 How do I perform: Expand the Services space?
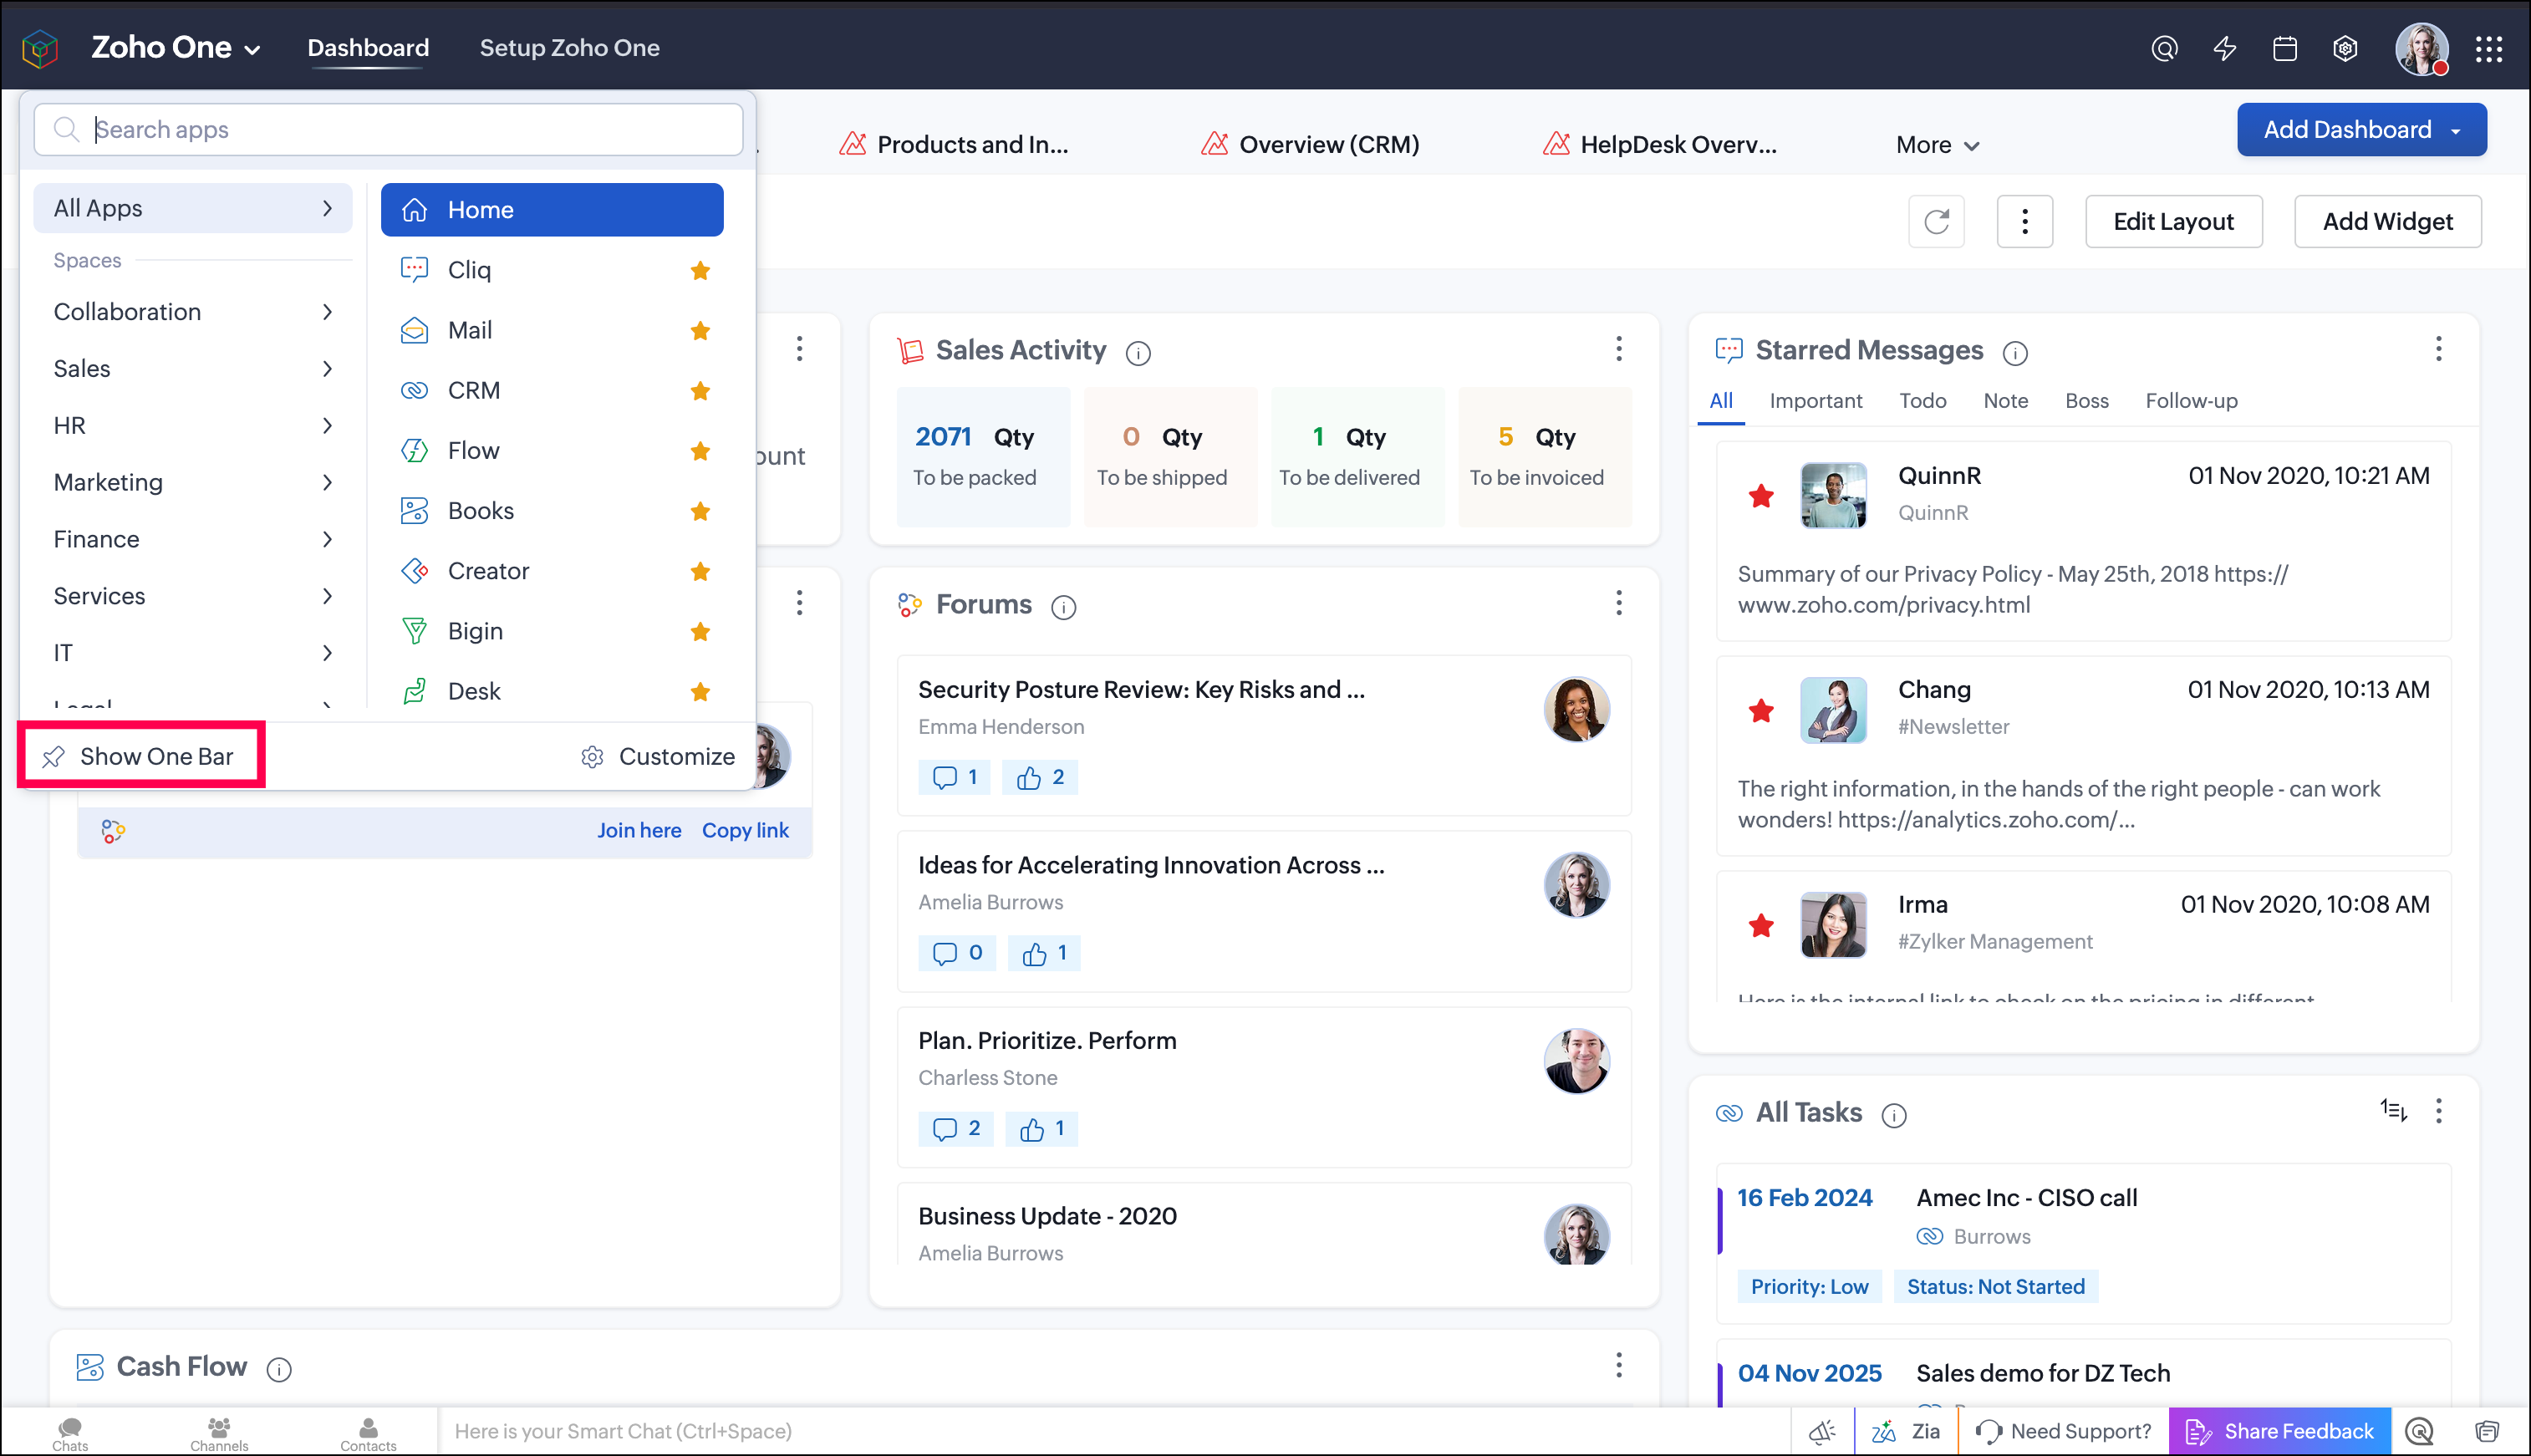[x=193, y=597]
